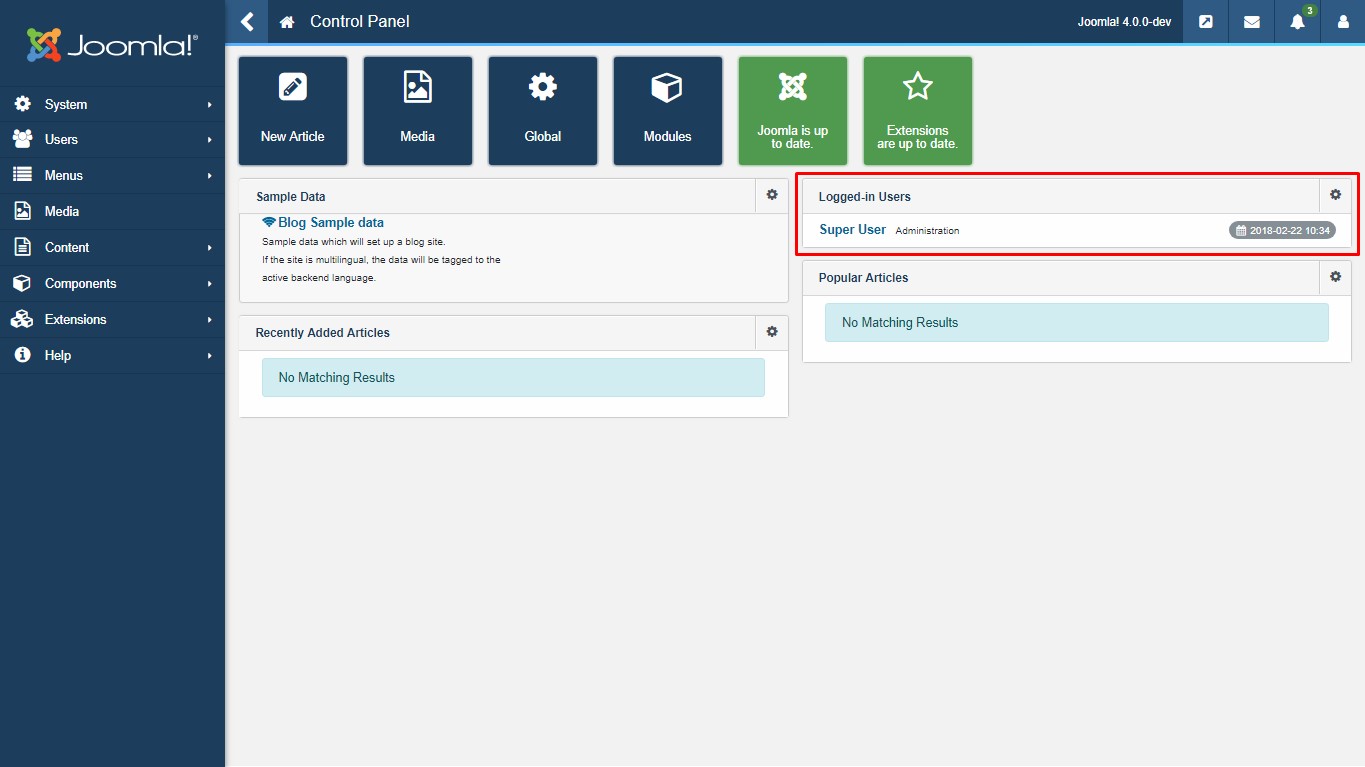Viewport: 1365px width, 767px height.
Task: Open notifications bell icon
Action: [x=1298, y=21]
